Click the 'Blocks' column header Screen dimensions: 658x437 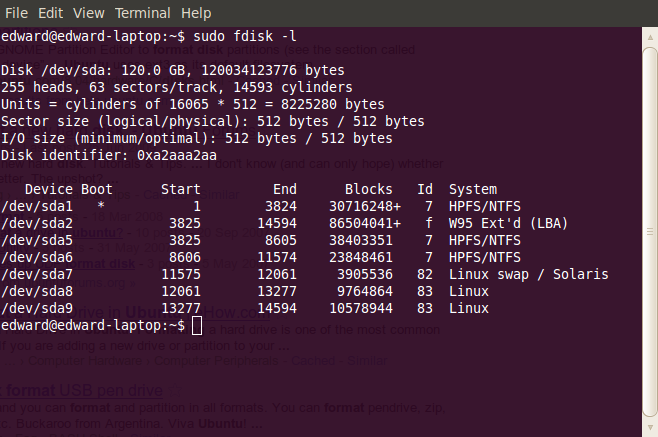[x=369, y=189]
